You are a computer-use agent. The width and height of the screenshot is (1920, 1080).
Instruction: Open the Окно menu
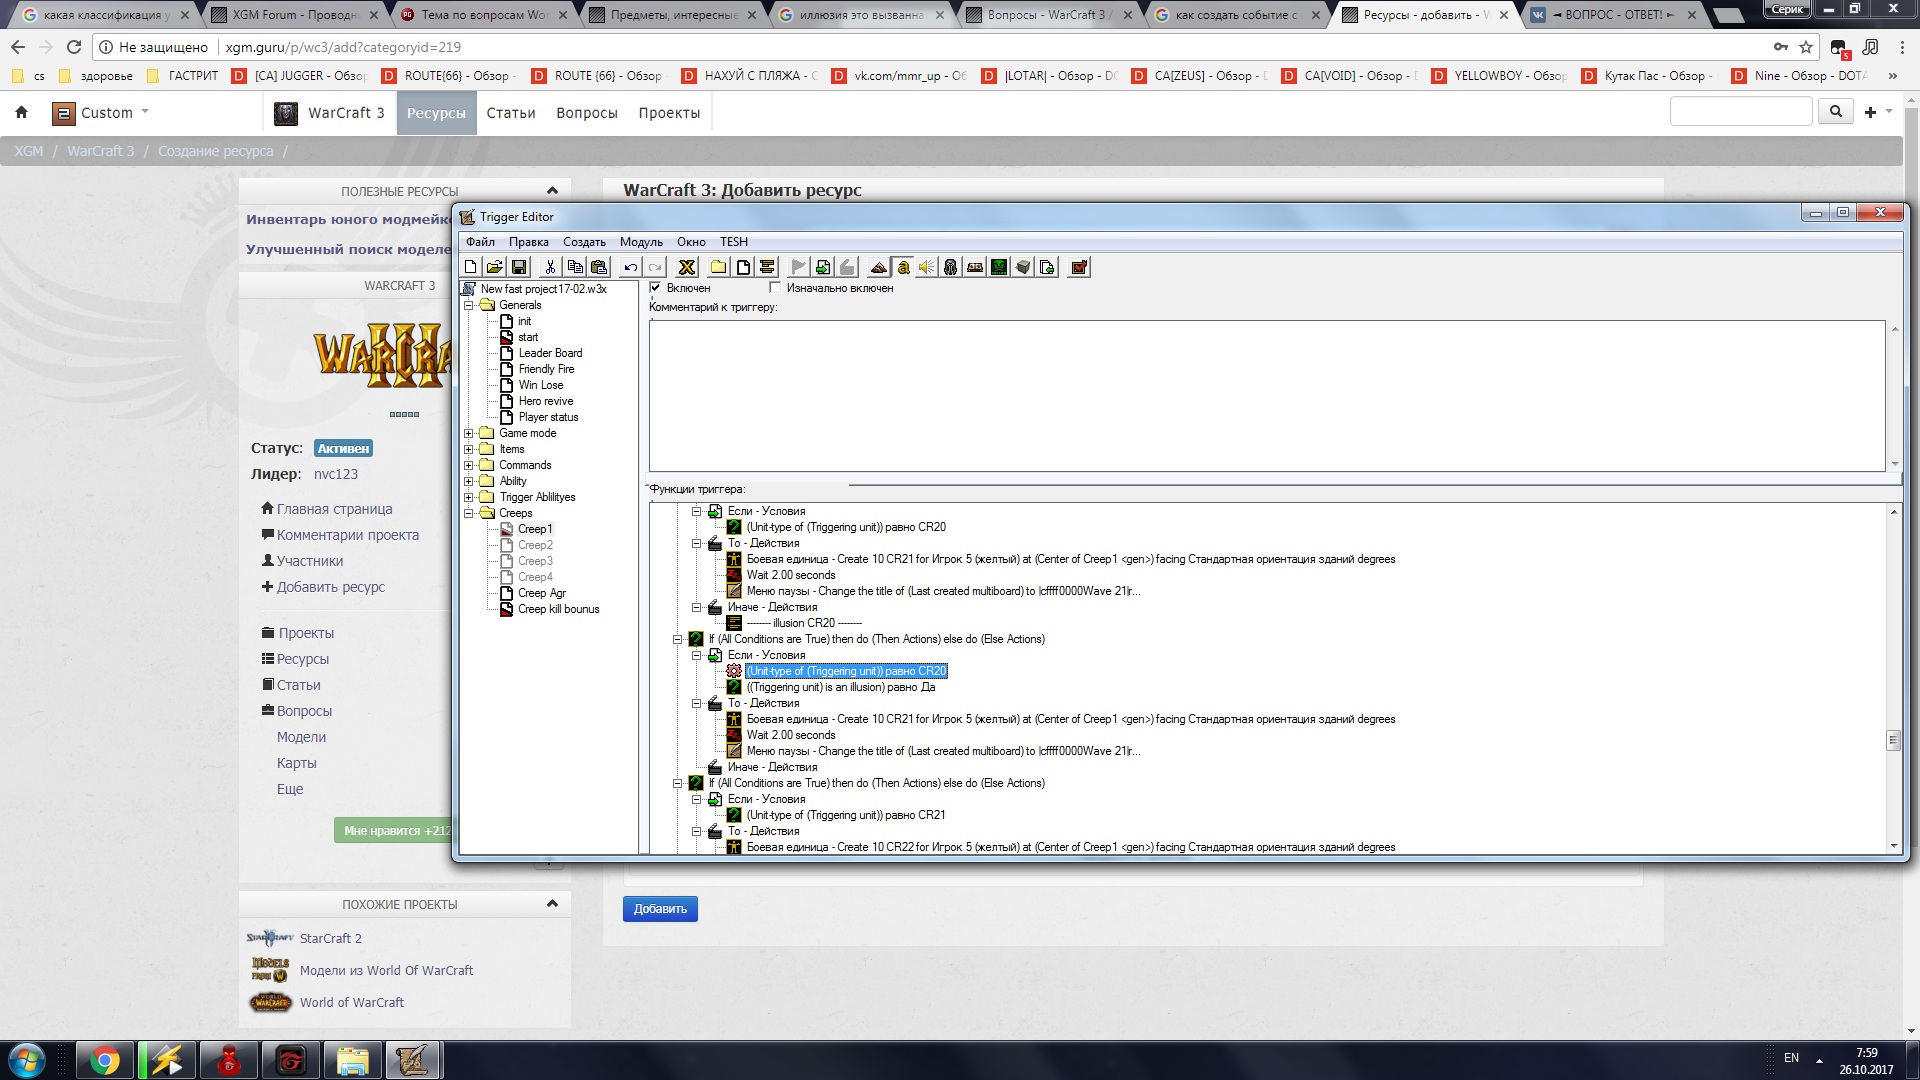coord(691,242)
